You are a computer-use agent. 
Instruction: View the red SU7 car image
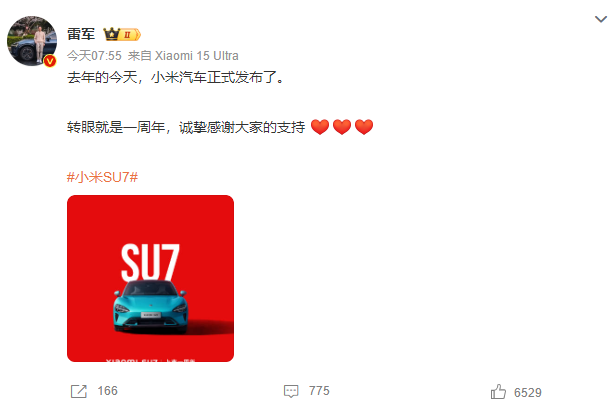coord(150,278)
